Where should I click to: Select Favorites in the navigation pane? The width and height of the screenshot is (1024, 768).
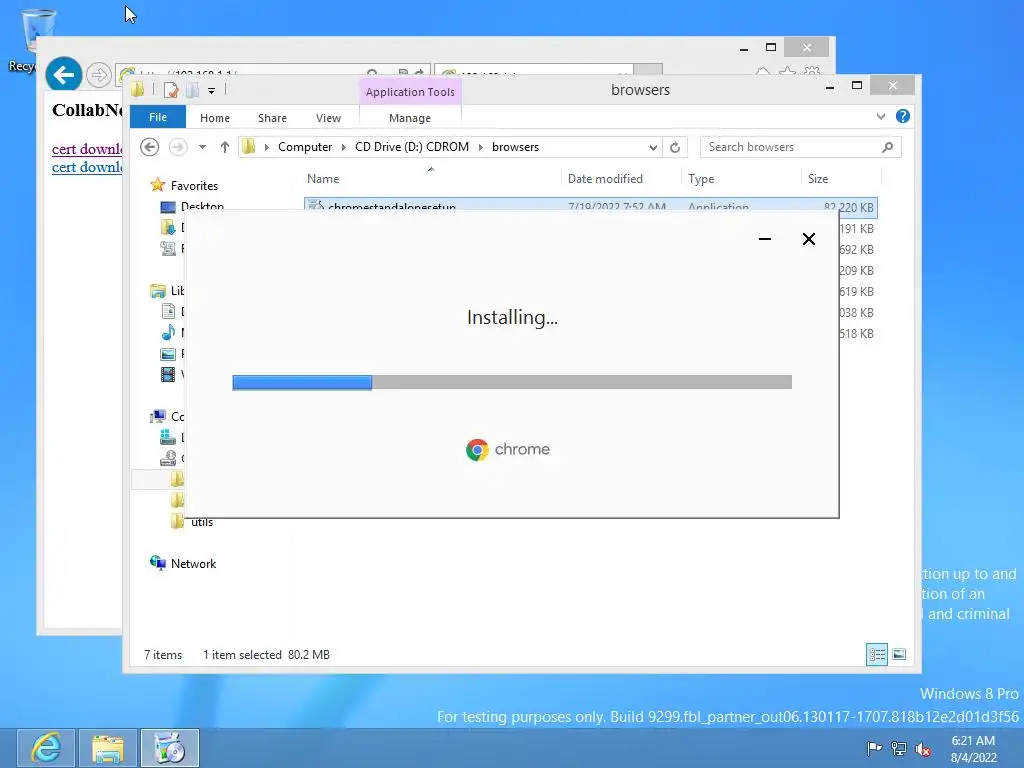(x=194, y=185)
